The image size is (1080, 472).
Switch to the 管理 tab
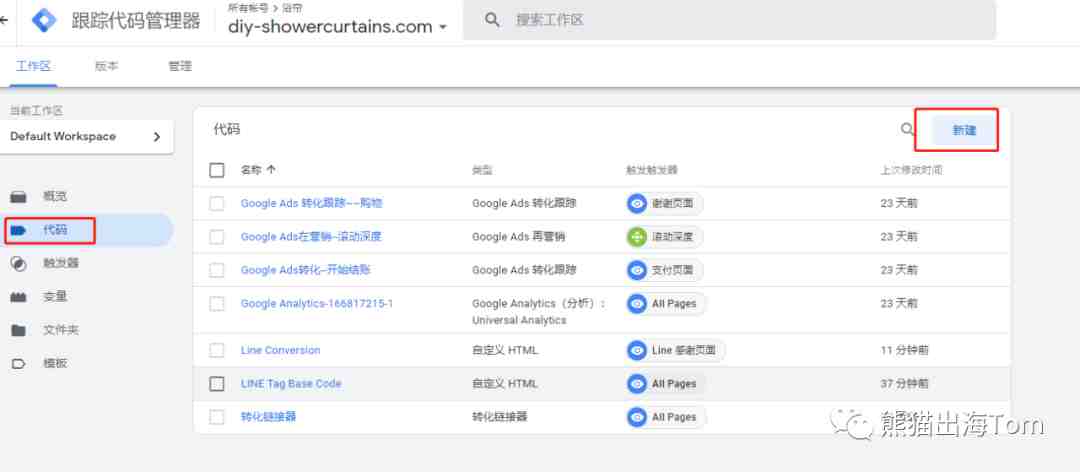180,67
